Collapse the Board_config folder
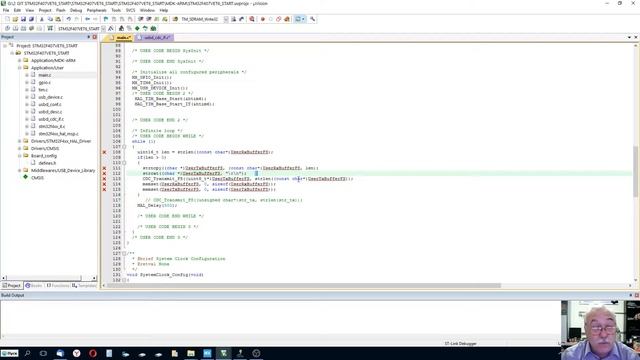 (20, 156)
